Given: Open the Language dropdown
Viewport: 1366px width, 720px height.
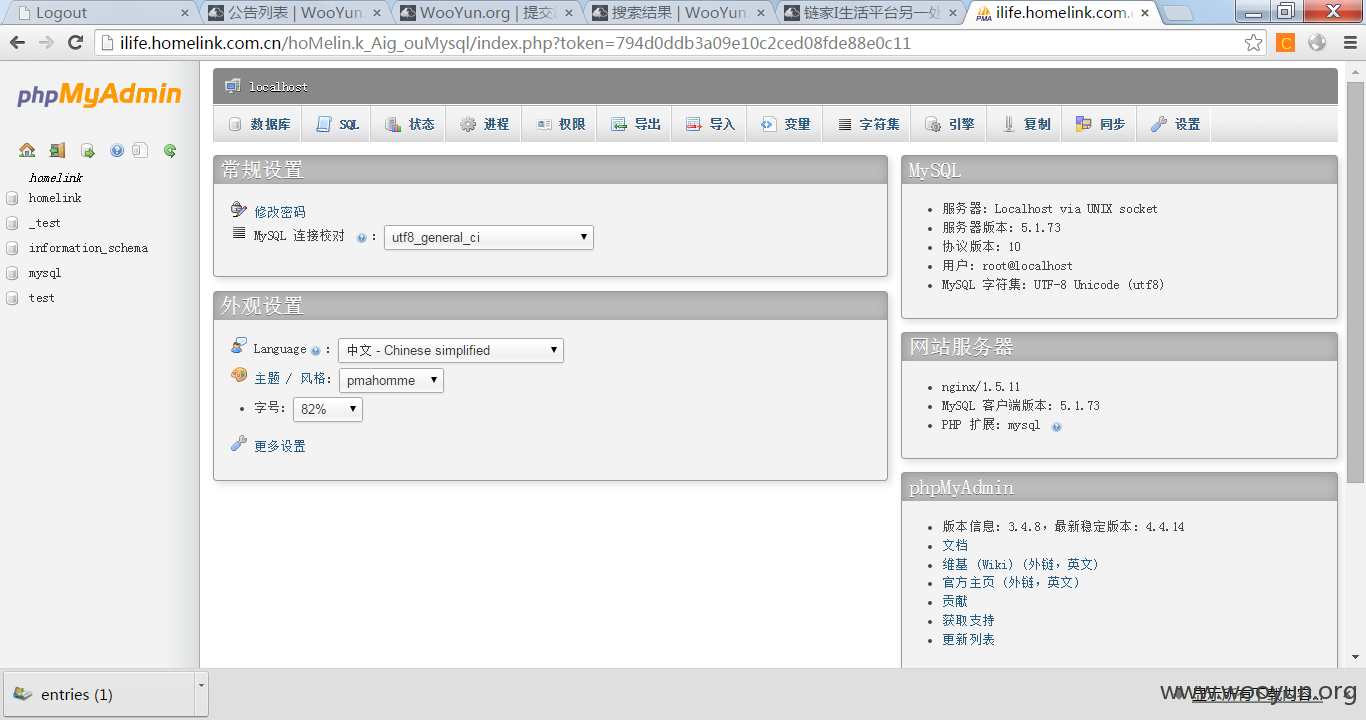Looking at the screenshot, I should pyautogui.click(x=451, y=350).
